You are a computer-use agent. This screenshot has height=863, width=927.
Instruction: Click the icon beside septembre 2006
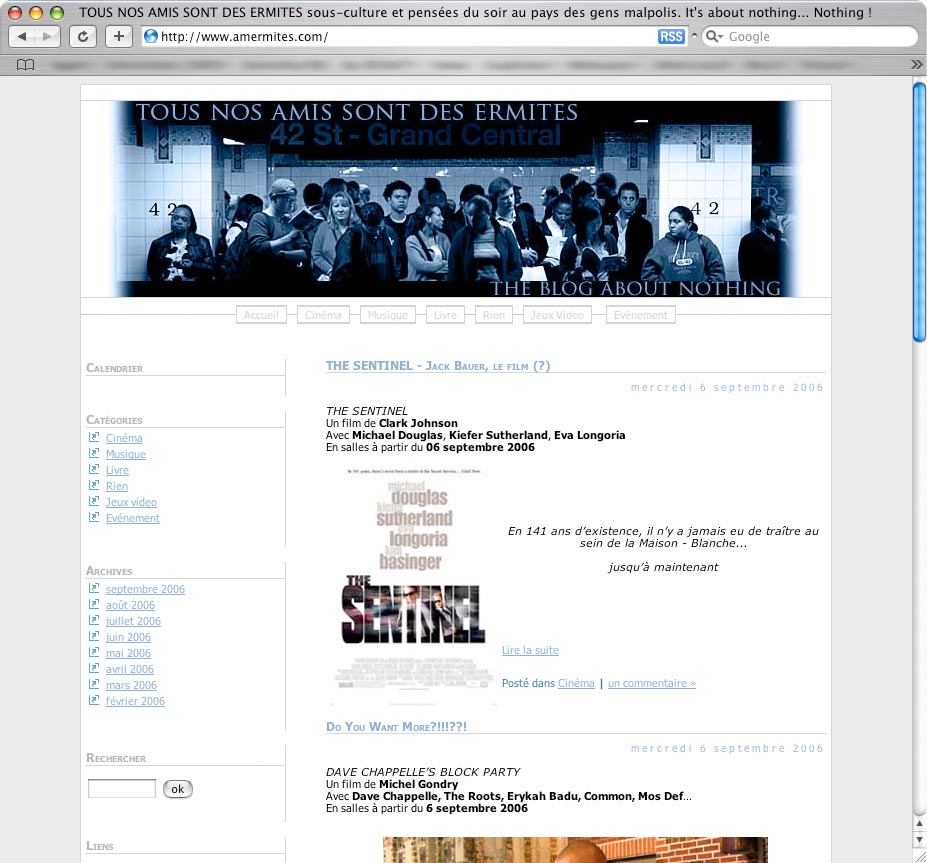(x=94, y=588)
